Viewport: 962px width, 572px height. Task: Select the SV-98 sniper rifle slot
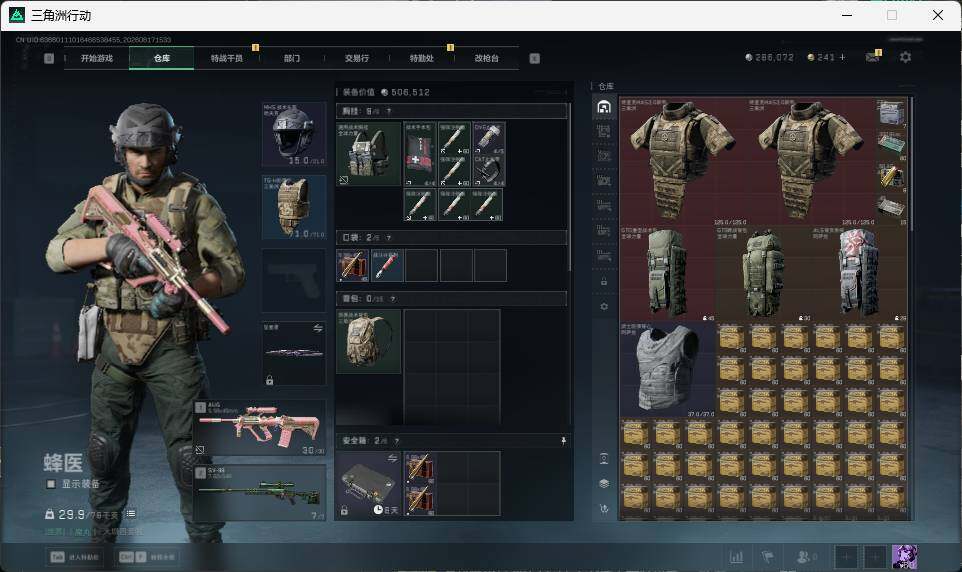260,493
